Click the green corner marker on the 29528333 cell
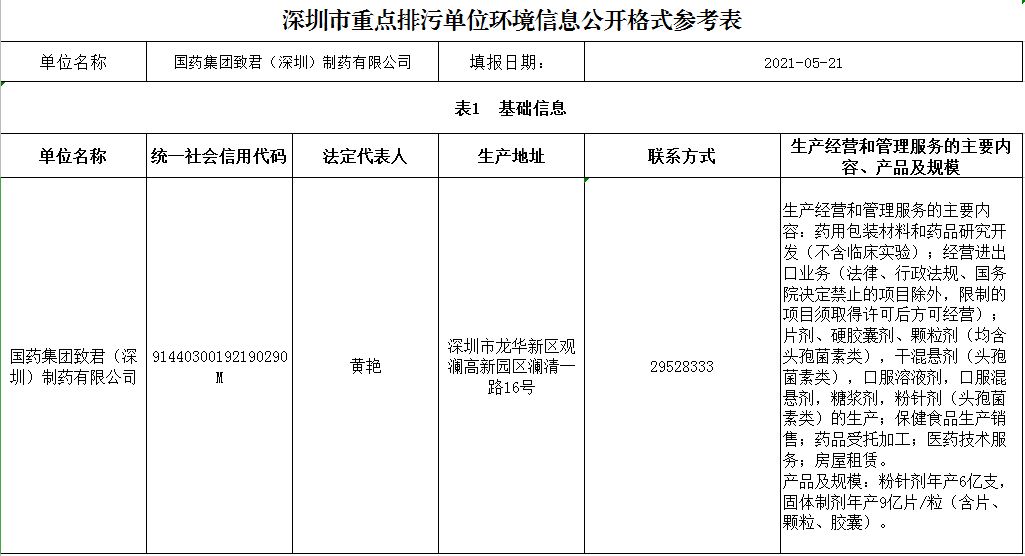 click(x=587, y=181)
